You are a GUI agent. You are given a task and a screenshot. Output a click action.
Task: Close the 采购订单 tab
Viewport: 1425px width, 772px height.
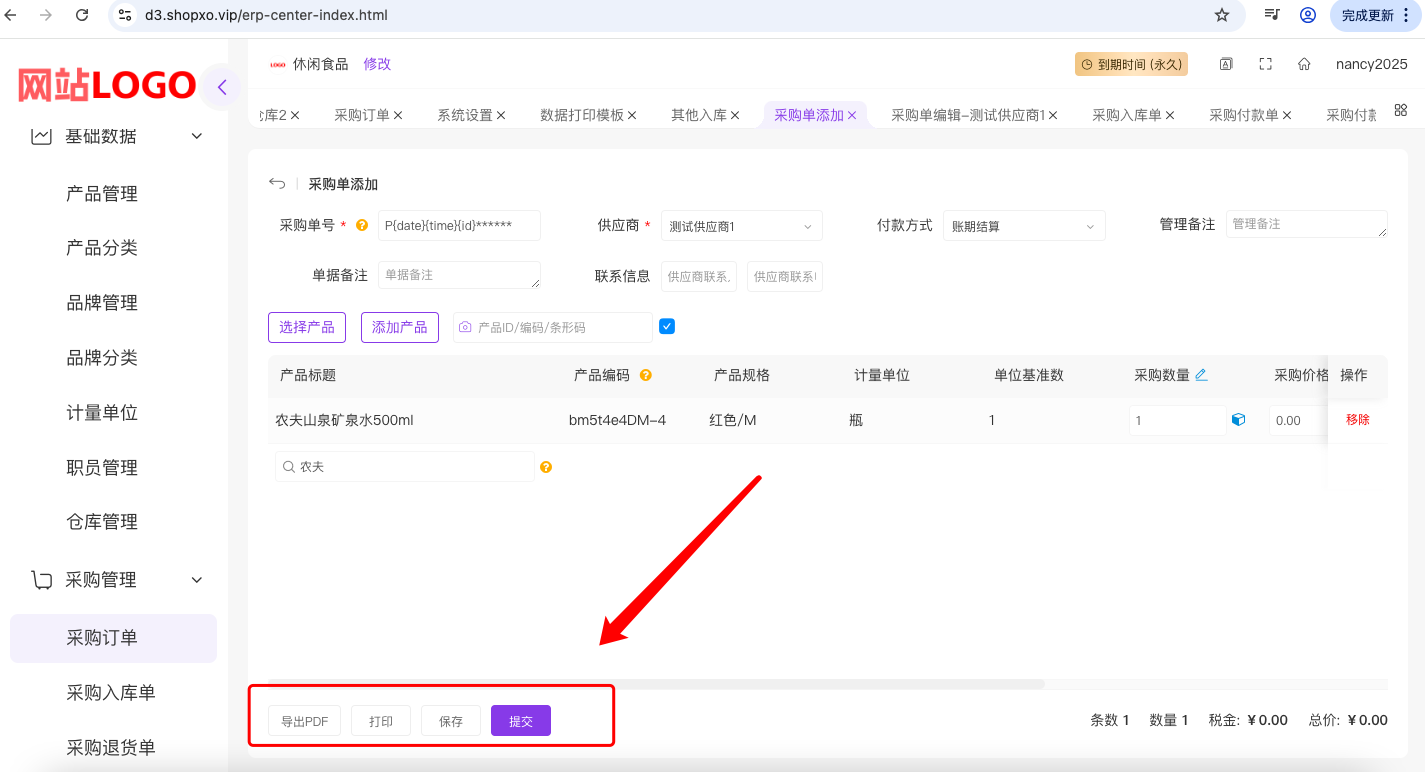(x=398, y=115)
